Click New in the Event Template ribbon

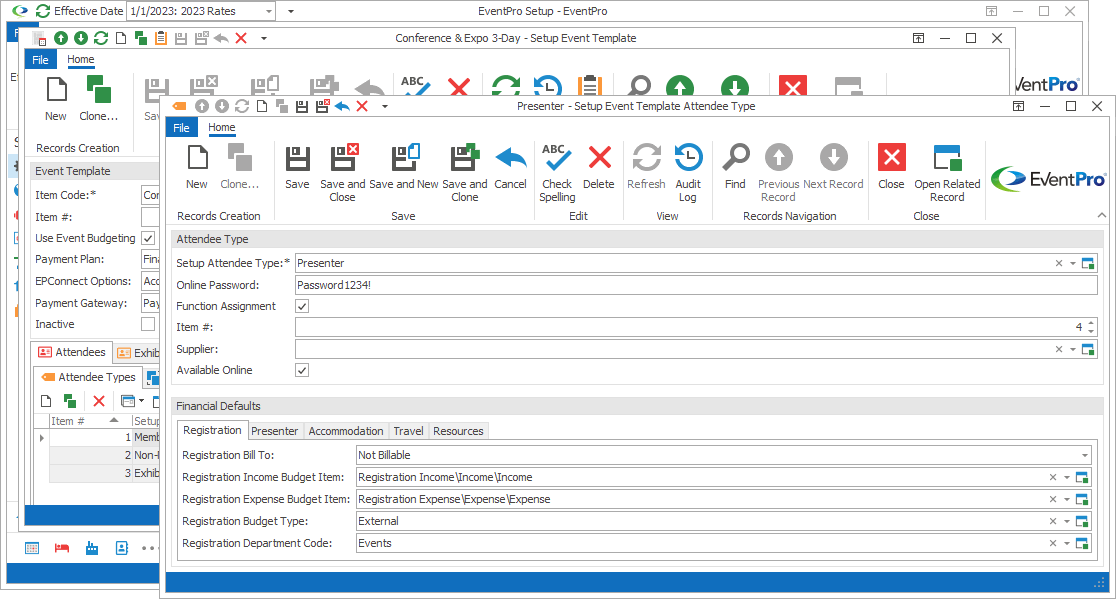click(56, 100)
